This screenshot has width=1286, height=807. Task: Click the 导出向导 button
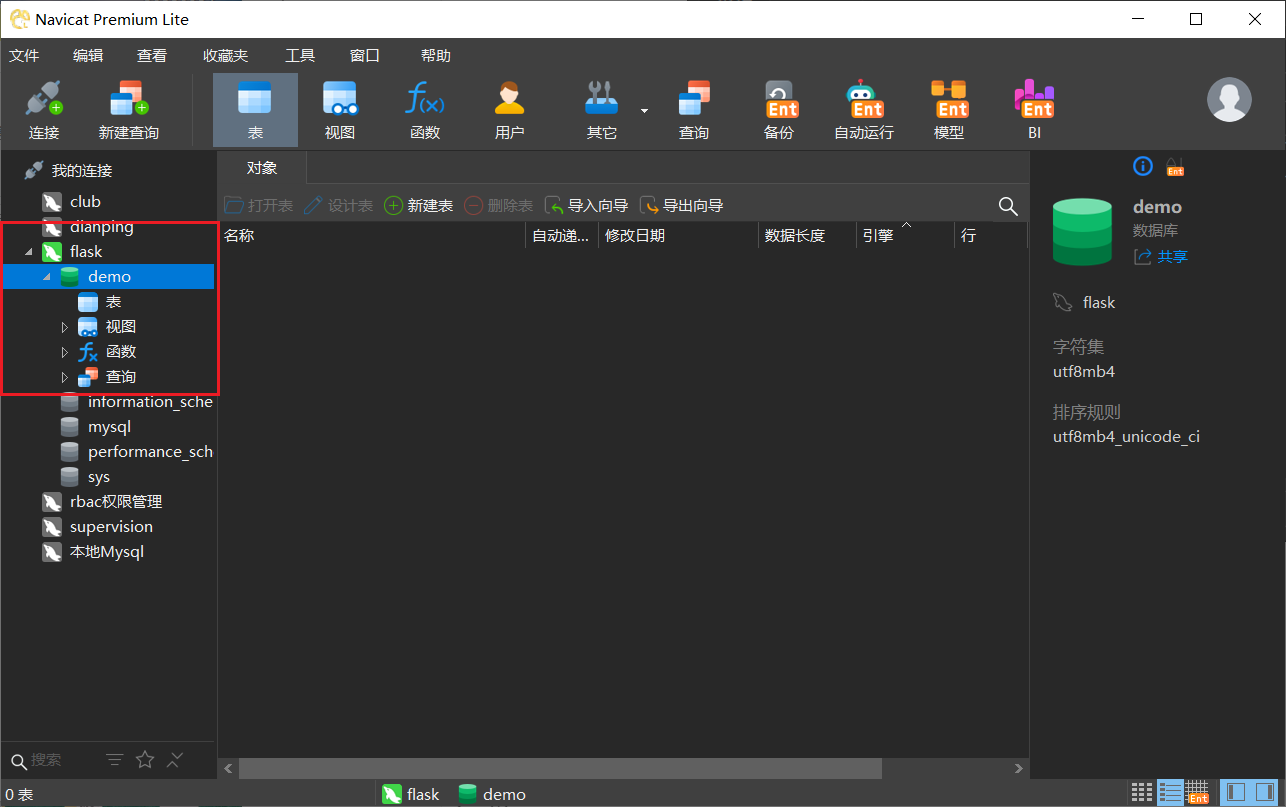point(681,206)
